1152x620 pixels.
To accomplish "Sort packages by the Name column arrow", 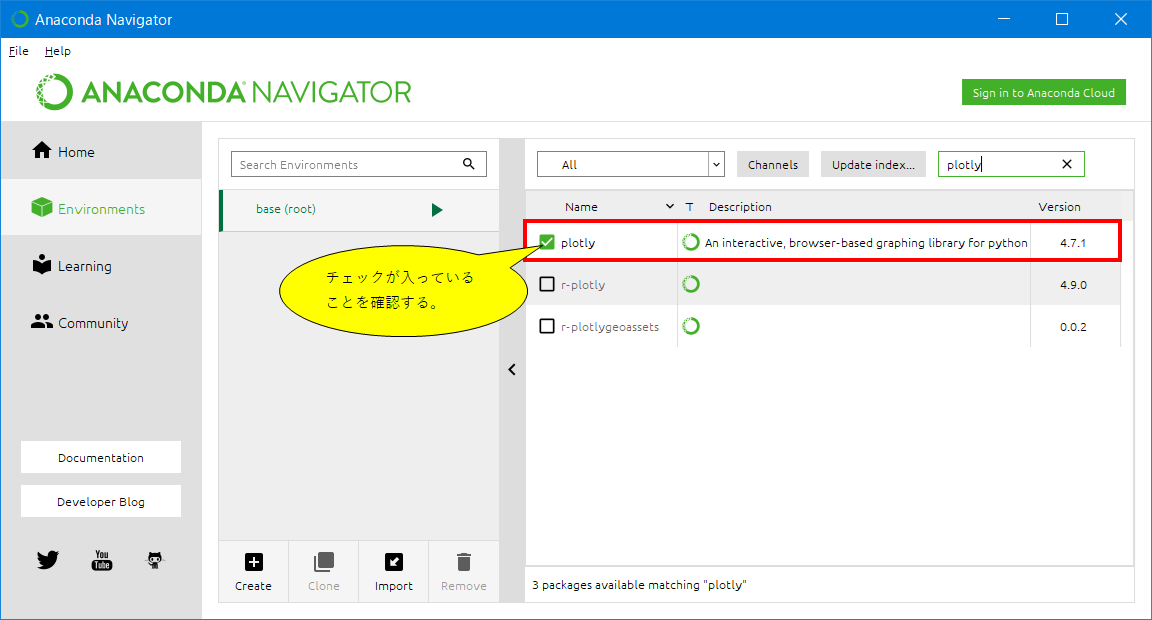I will point(669,206).
